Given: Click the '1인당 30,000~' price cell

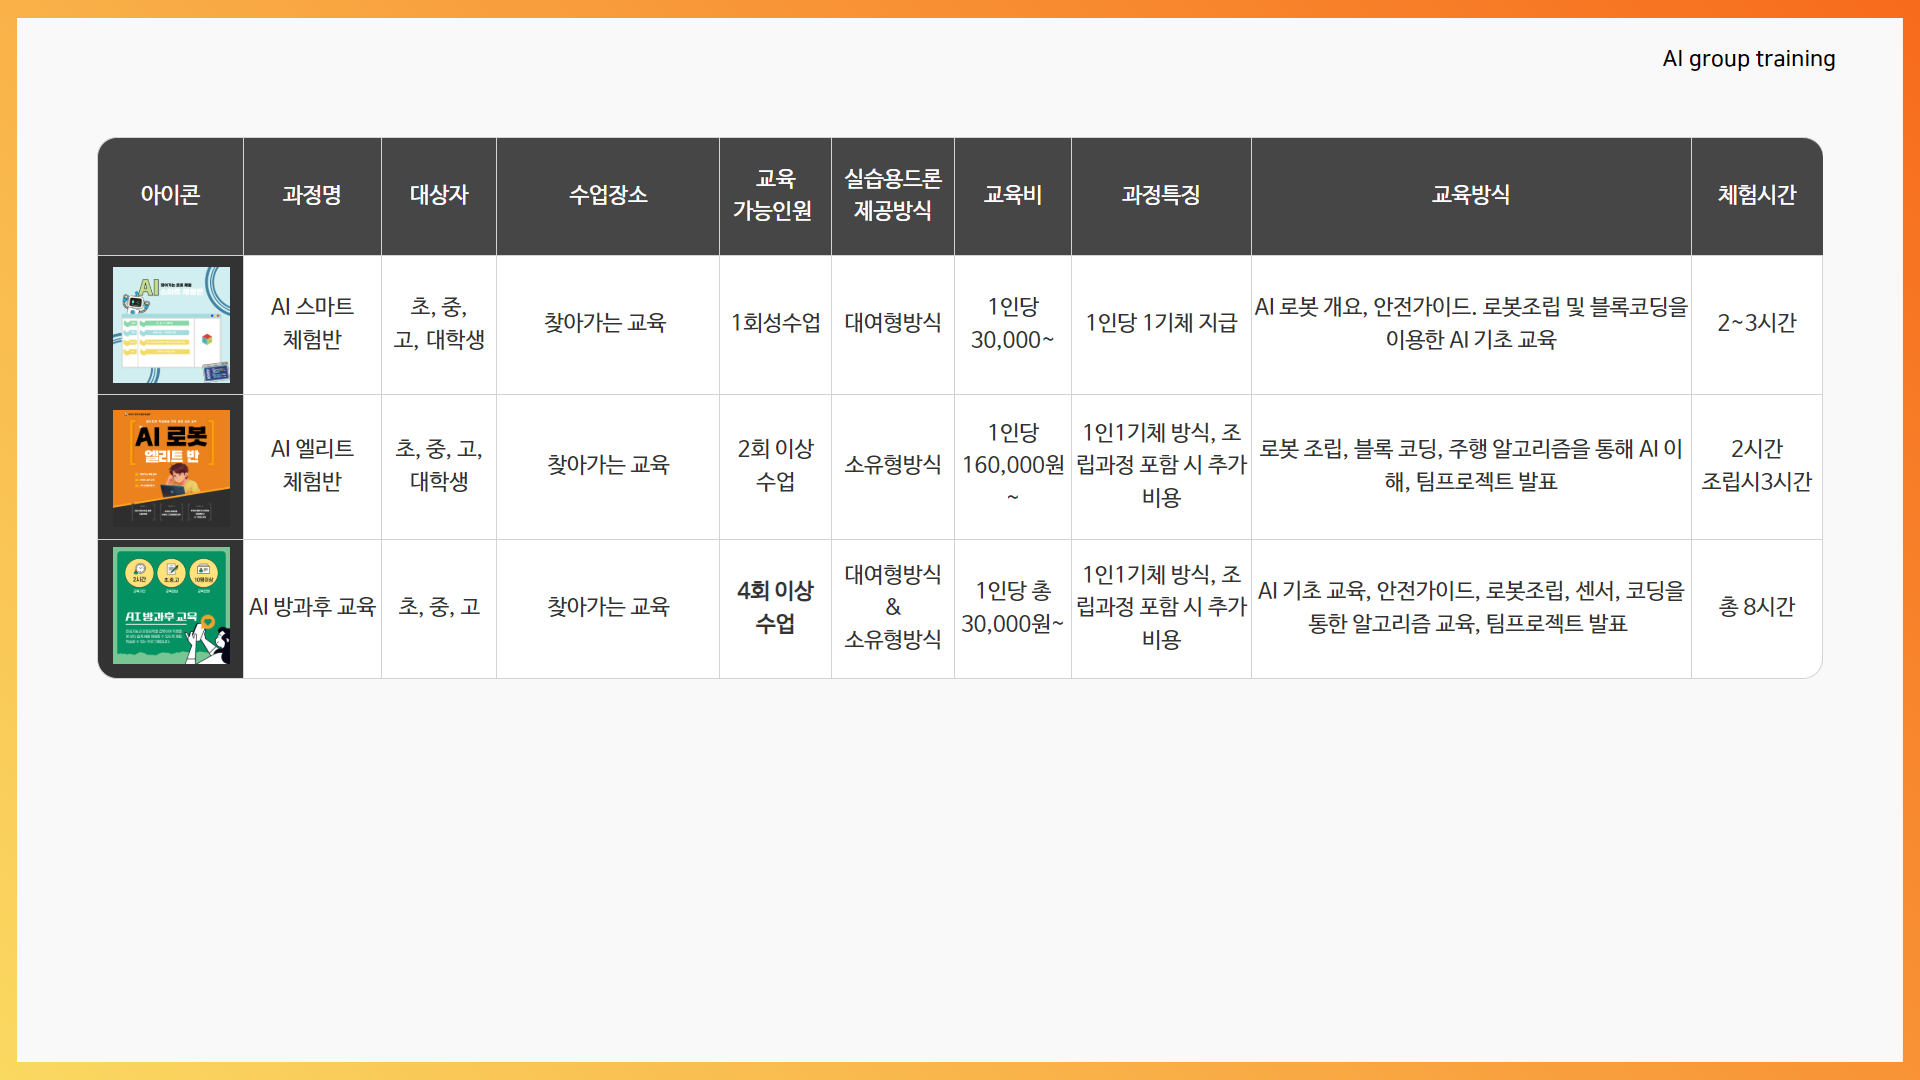Looking at the screenshot, I should point(1013,324).
